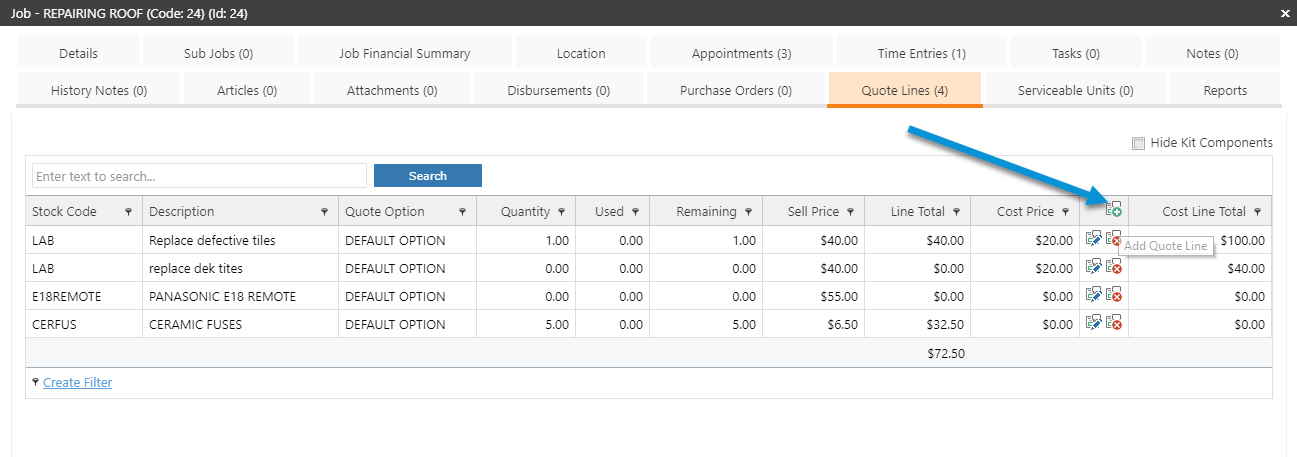
Task: Delete the 'replace dek tites' quote line
Action: tap(1114, 267)
